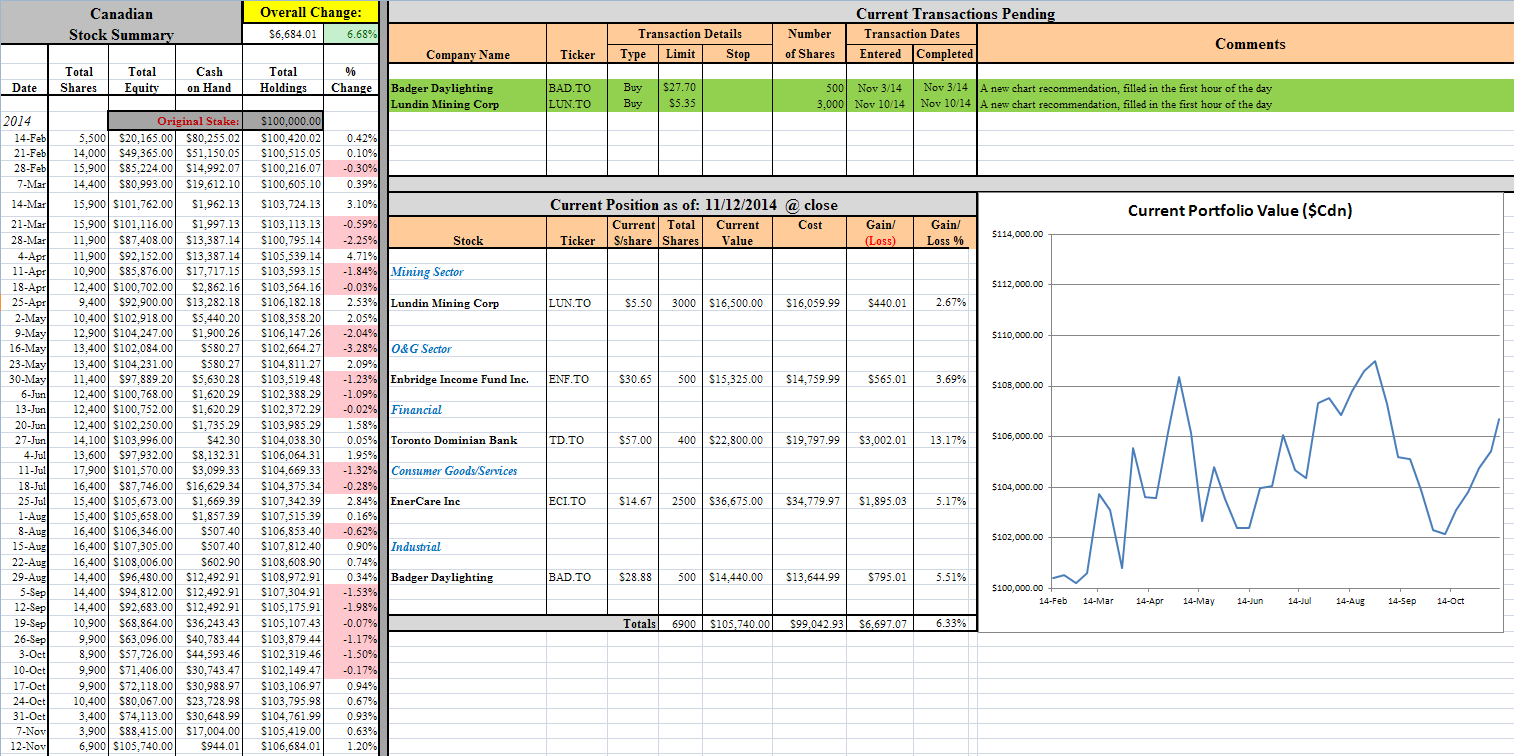Image resolution: width=1514 pixels, height=756 pixels.
Task: Select the 13.17% gain percentage cell
Action: click(x=945, y=440)
